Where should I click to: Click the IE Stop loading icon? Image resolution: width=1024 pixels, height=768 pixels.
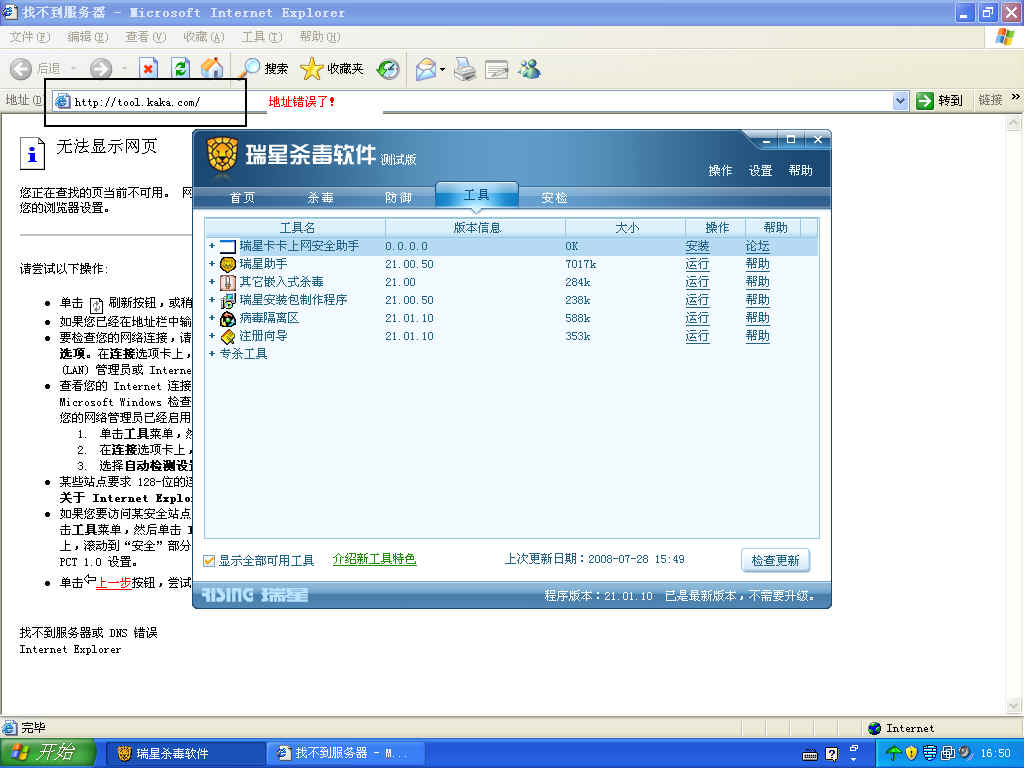[x=148, y=68]
